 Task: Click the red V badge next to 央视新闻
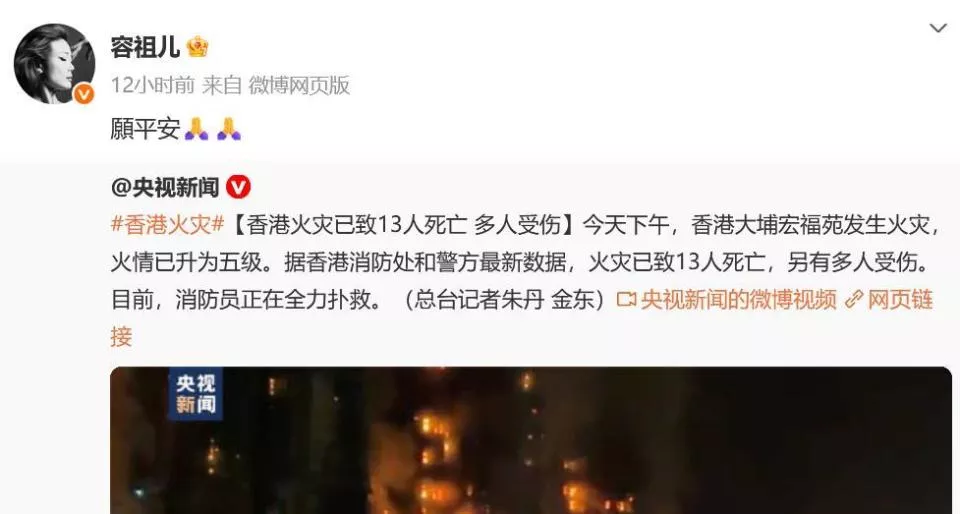click(x=238, y=187)
